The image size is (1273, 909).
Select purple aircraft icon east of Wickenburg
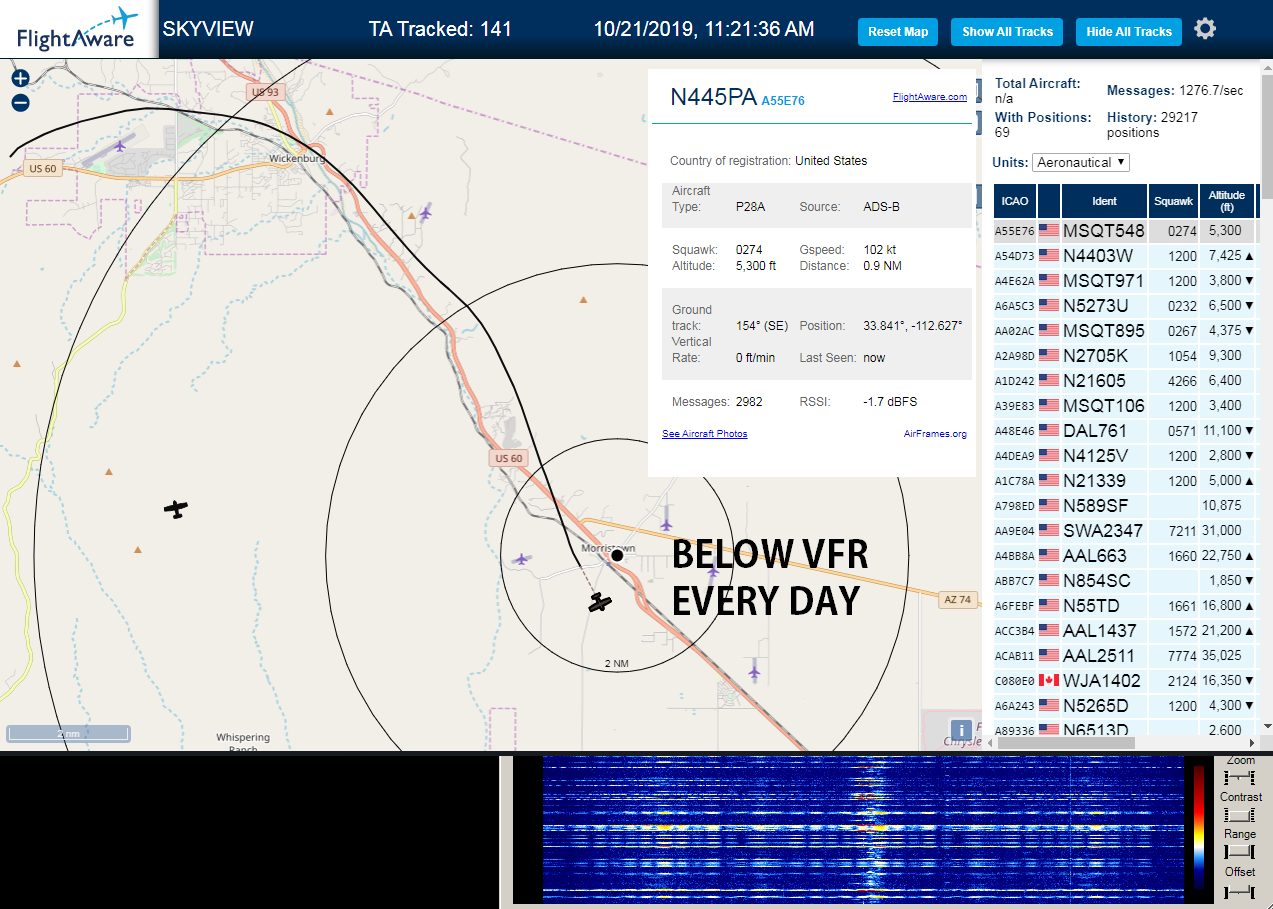426,211
